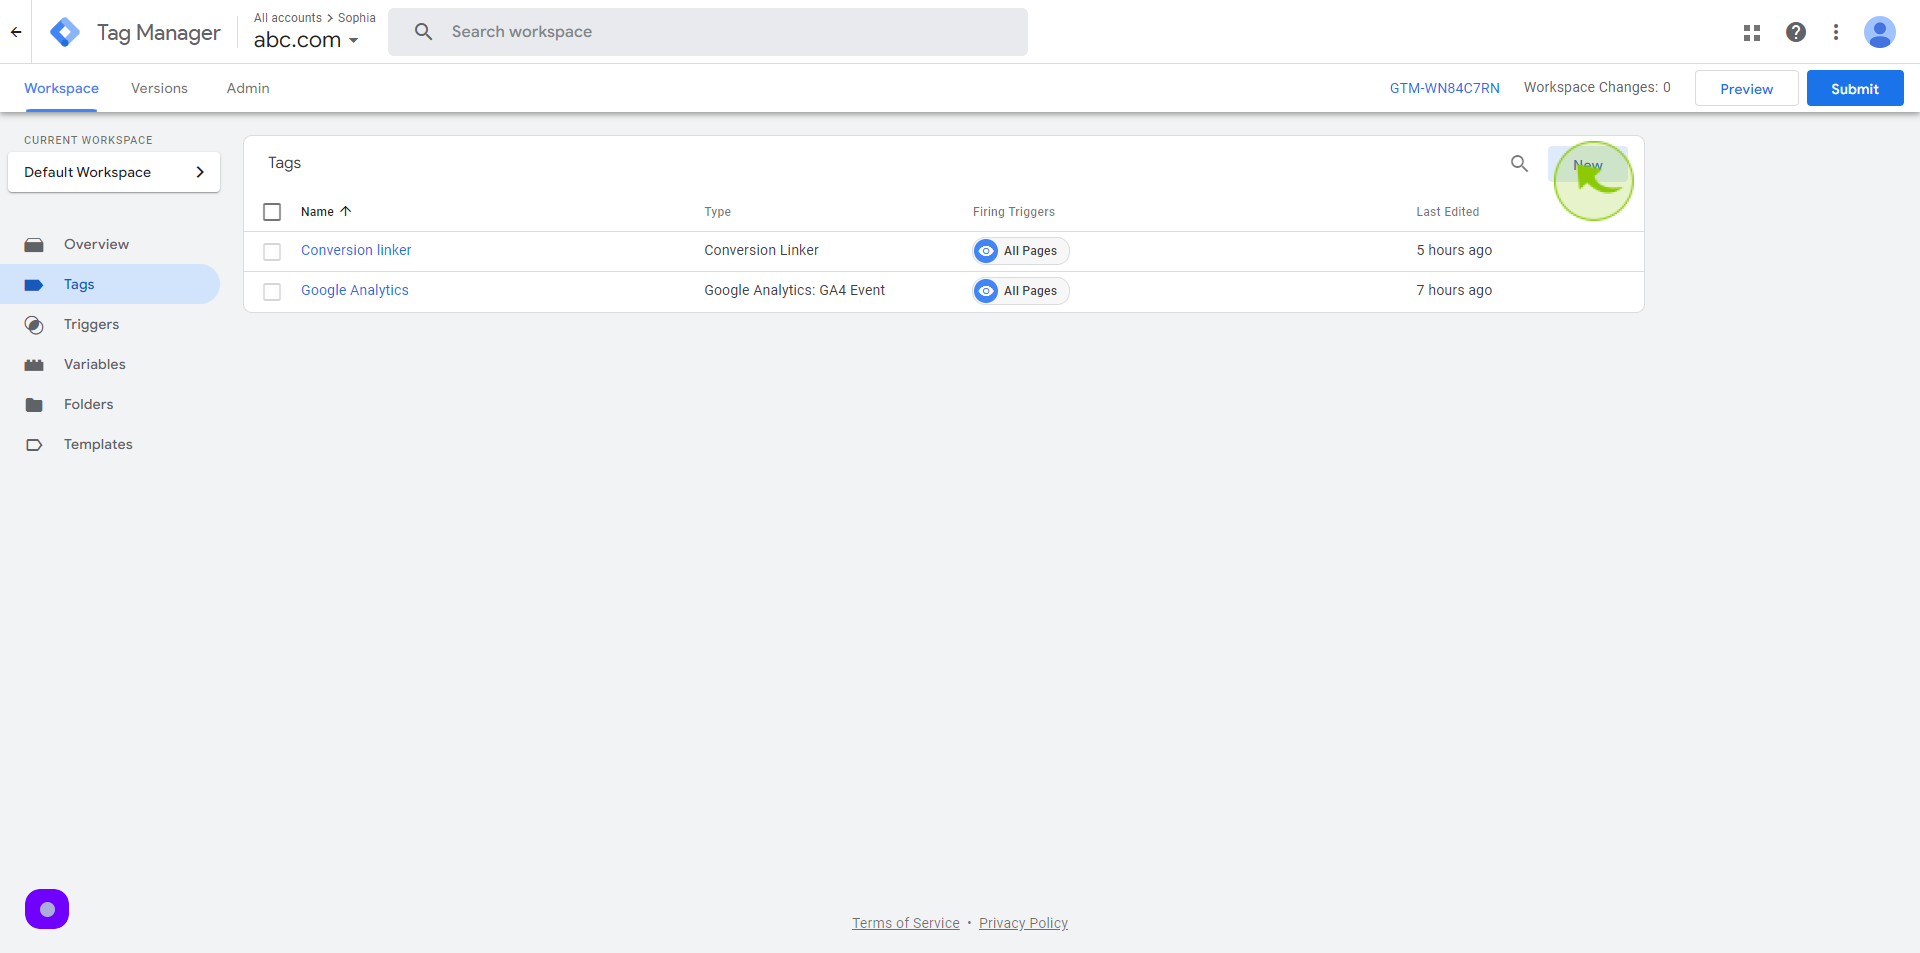Open the user account avatar
Image resolution: width=1920 pixels, height=953 pixels.
(x=1880, y=32)
